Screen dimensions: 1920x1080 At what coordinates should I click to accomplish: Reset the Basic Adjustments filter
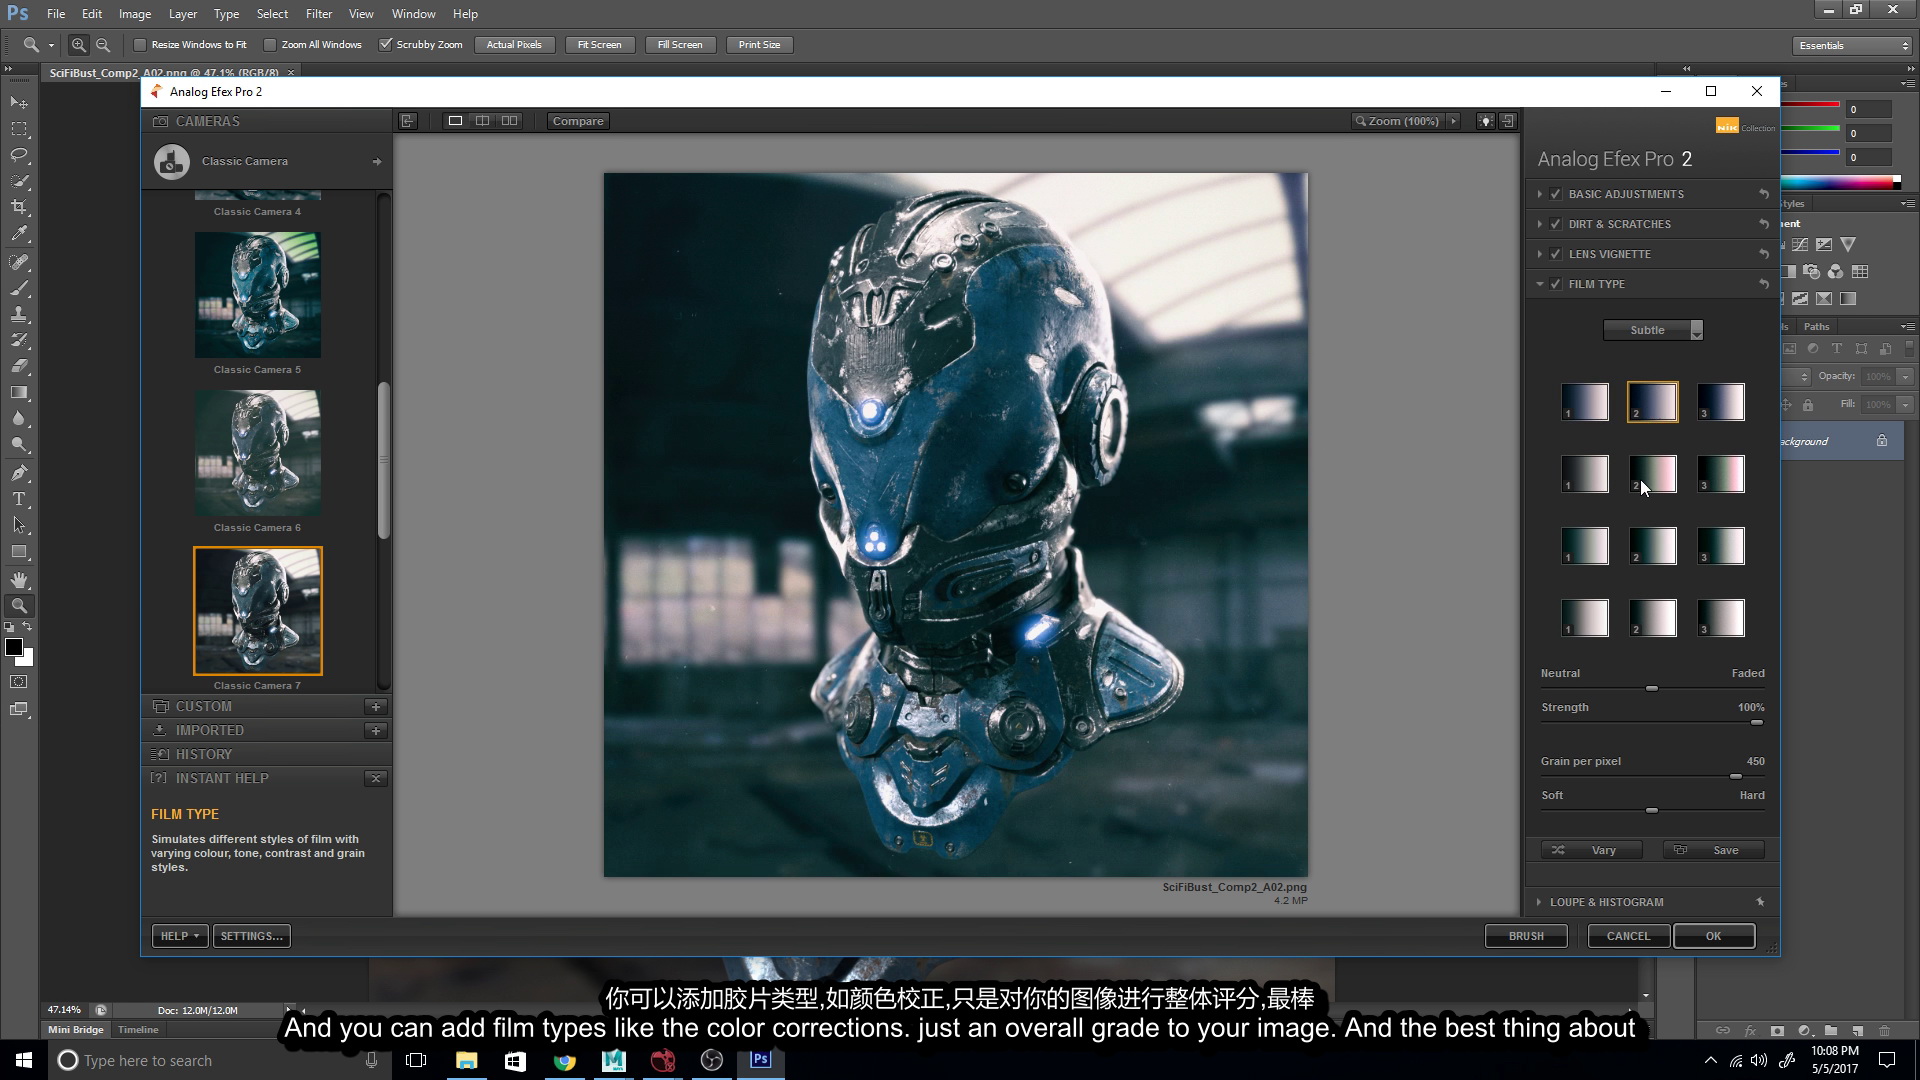(x=1764, y=194)
